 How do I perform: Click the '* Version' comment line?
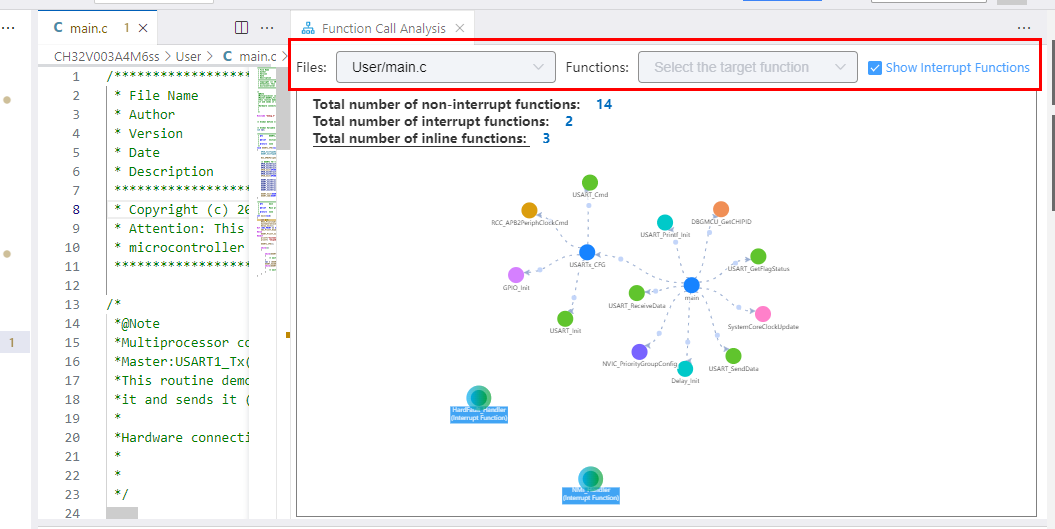[149, 133]
